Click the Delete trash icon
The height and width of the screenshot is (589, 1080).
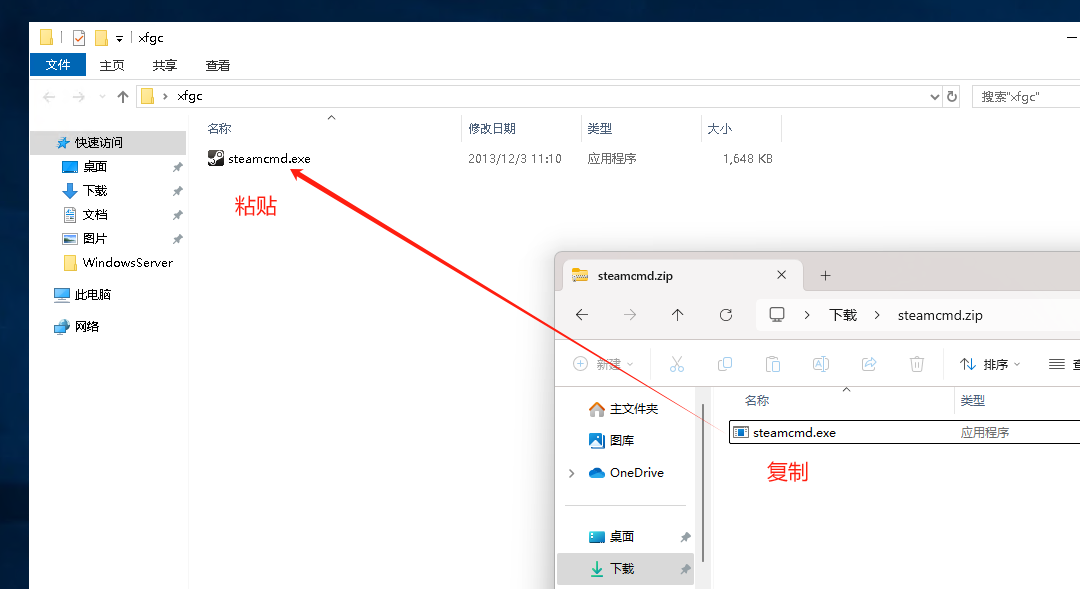[917, 364]
